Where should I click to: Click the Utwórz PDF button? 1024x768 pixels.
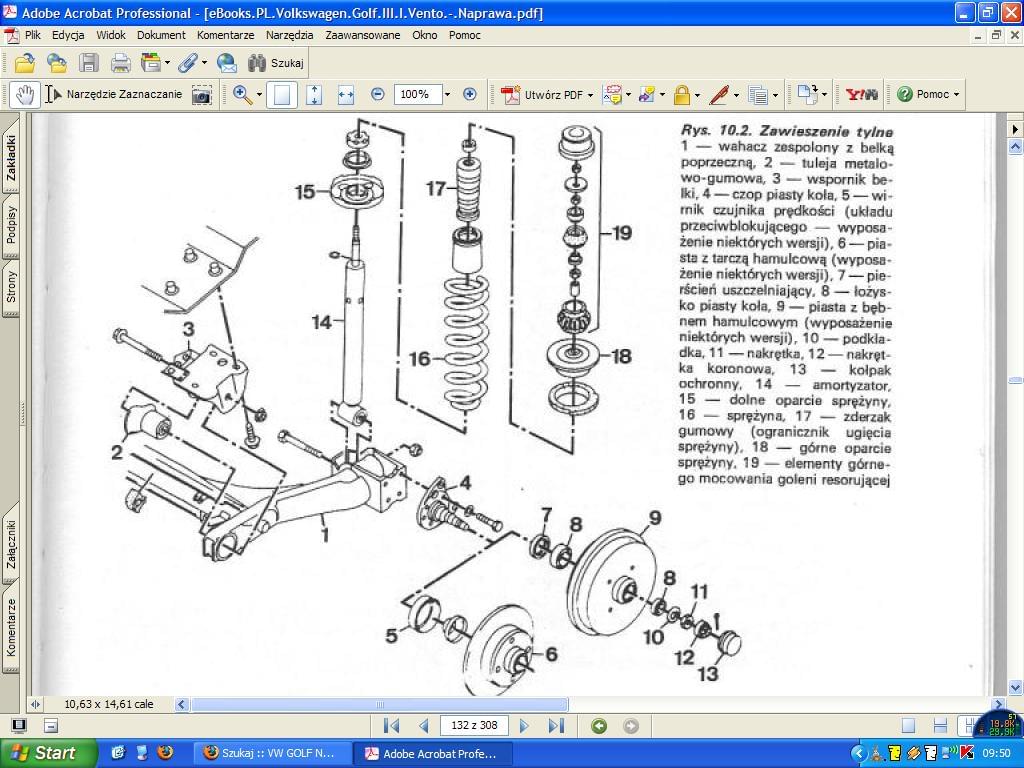[x=543, y=95]
